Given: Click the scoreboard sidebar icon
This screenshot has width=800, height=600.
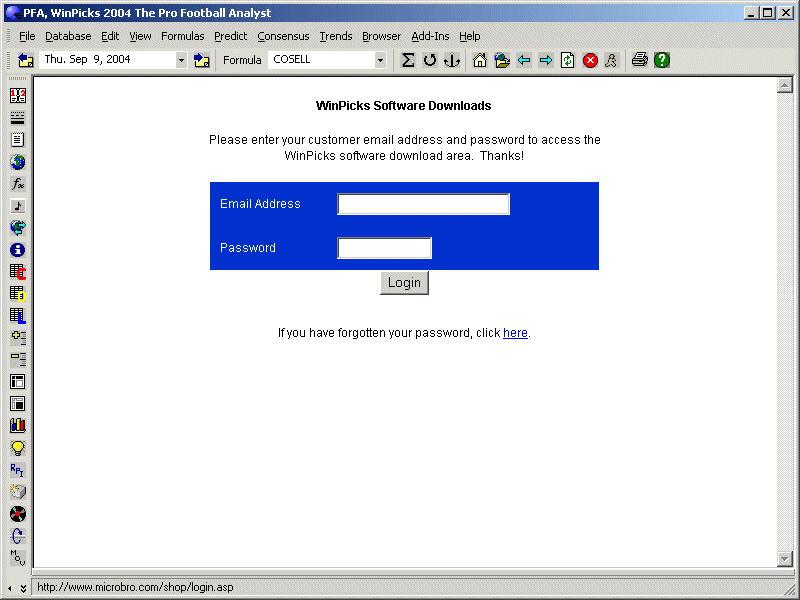Looking at the screenshot, I should [x=18, y=95].
